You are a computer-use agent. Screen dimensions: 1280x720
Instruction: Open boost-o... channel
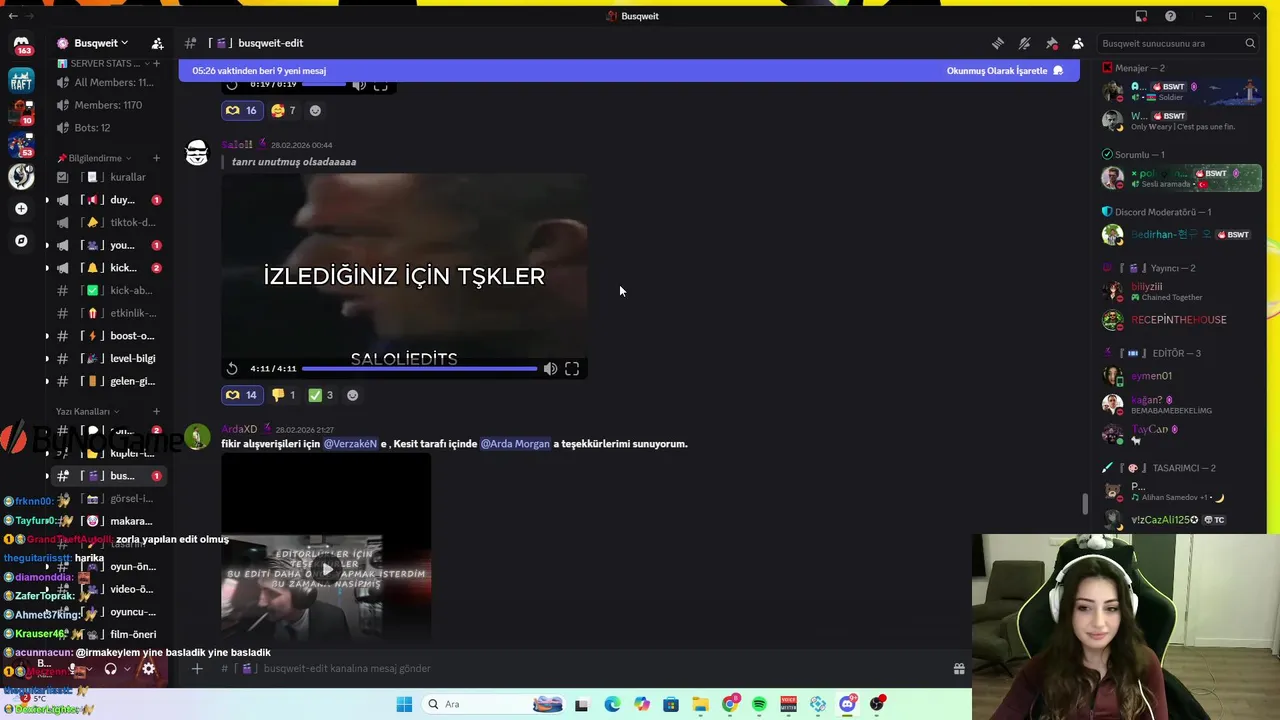pos(108,336)
